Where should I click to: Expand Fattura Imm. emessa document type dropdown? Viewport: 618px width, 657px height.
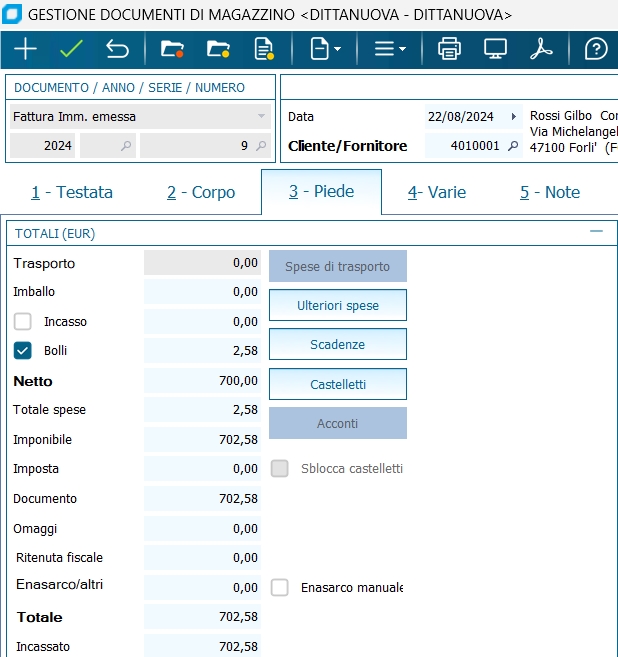click(x=261, y=116)
